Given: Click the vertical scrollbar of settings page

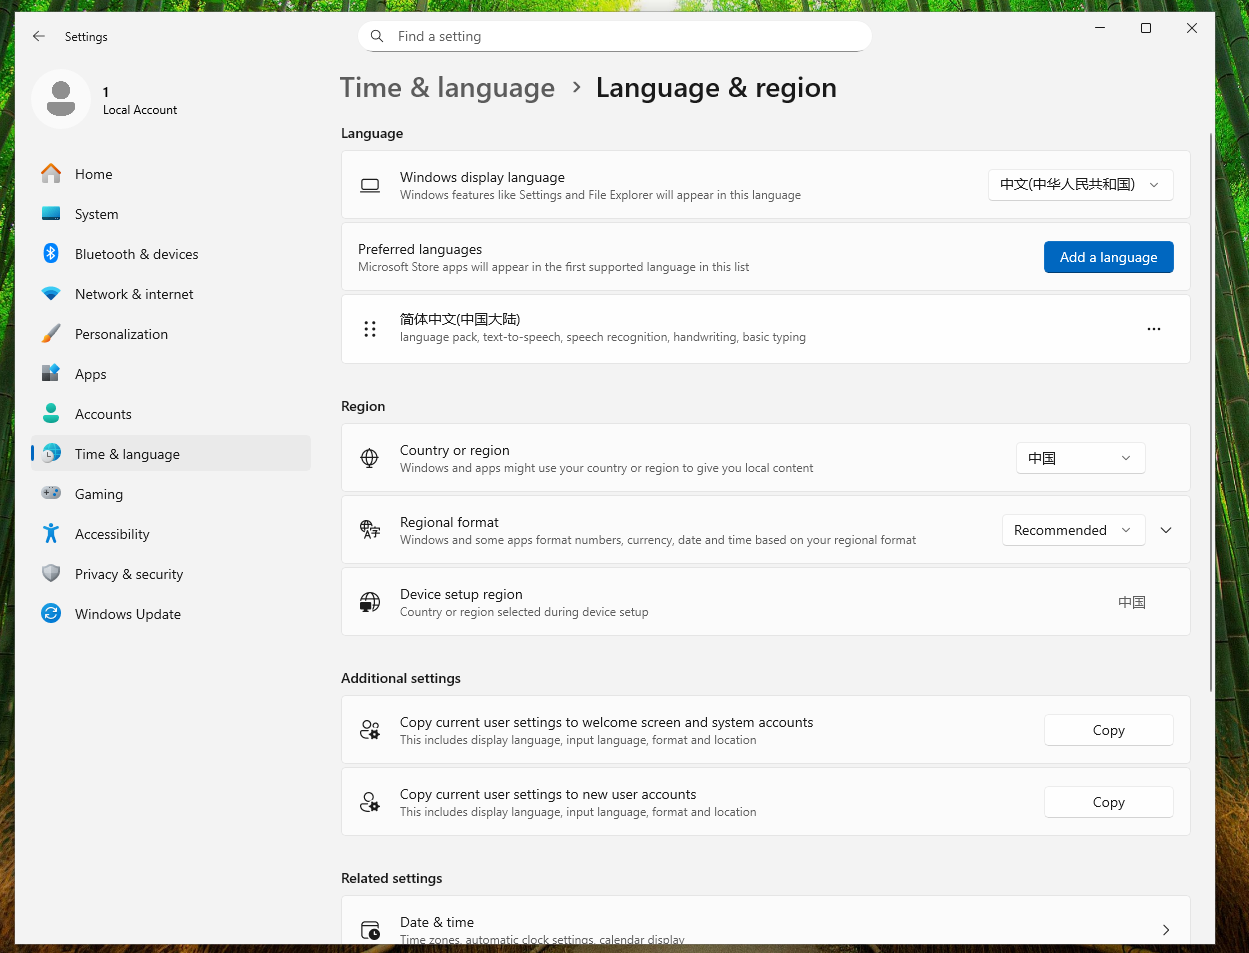Looking at the screenshot, I should [x=1211, y=410].
